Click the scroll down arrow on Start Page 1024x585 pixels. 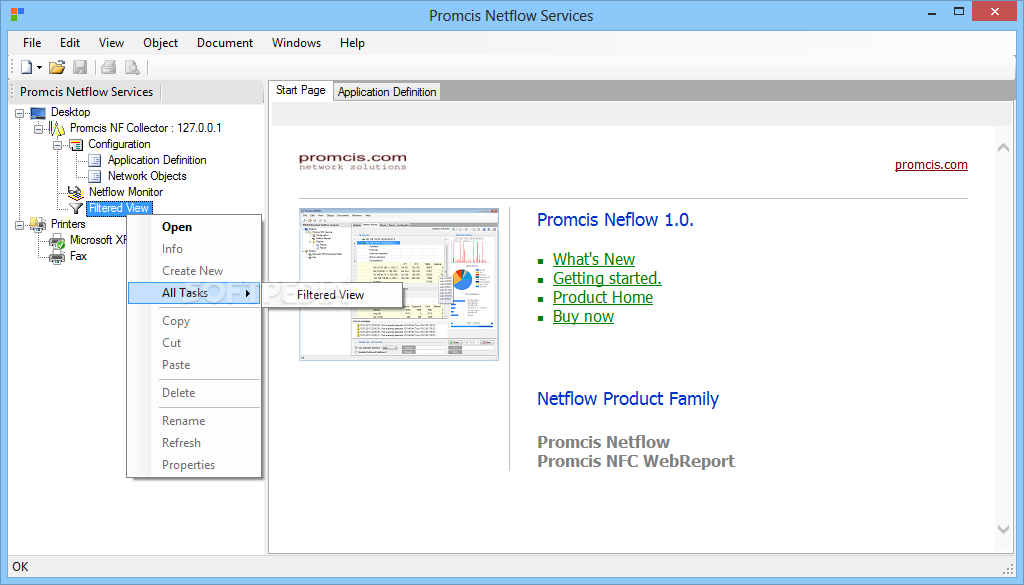1003,530
